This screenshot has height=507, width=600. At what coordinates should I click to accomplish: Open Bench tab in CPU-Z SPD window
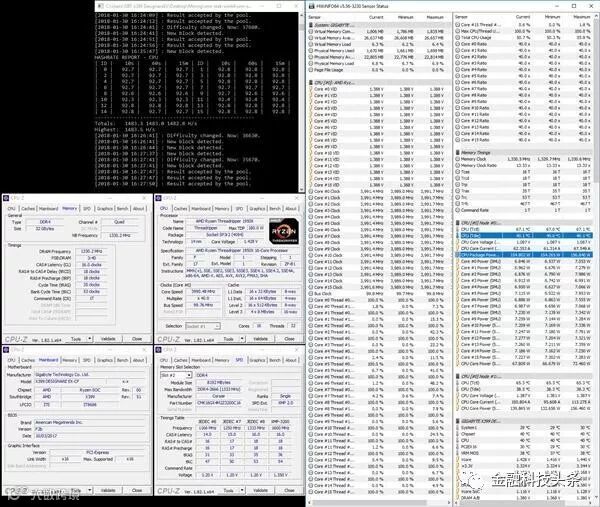pos(275,360)
